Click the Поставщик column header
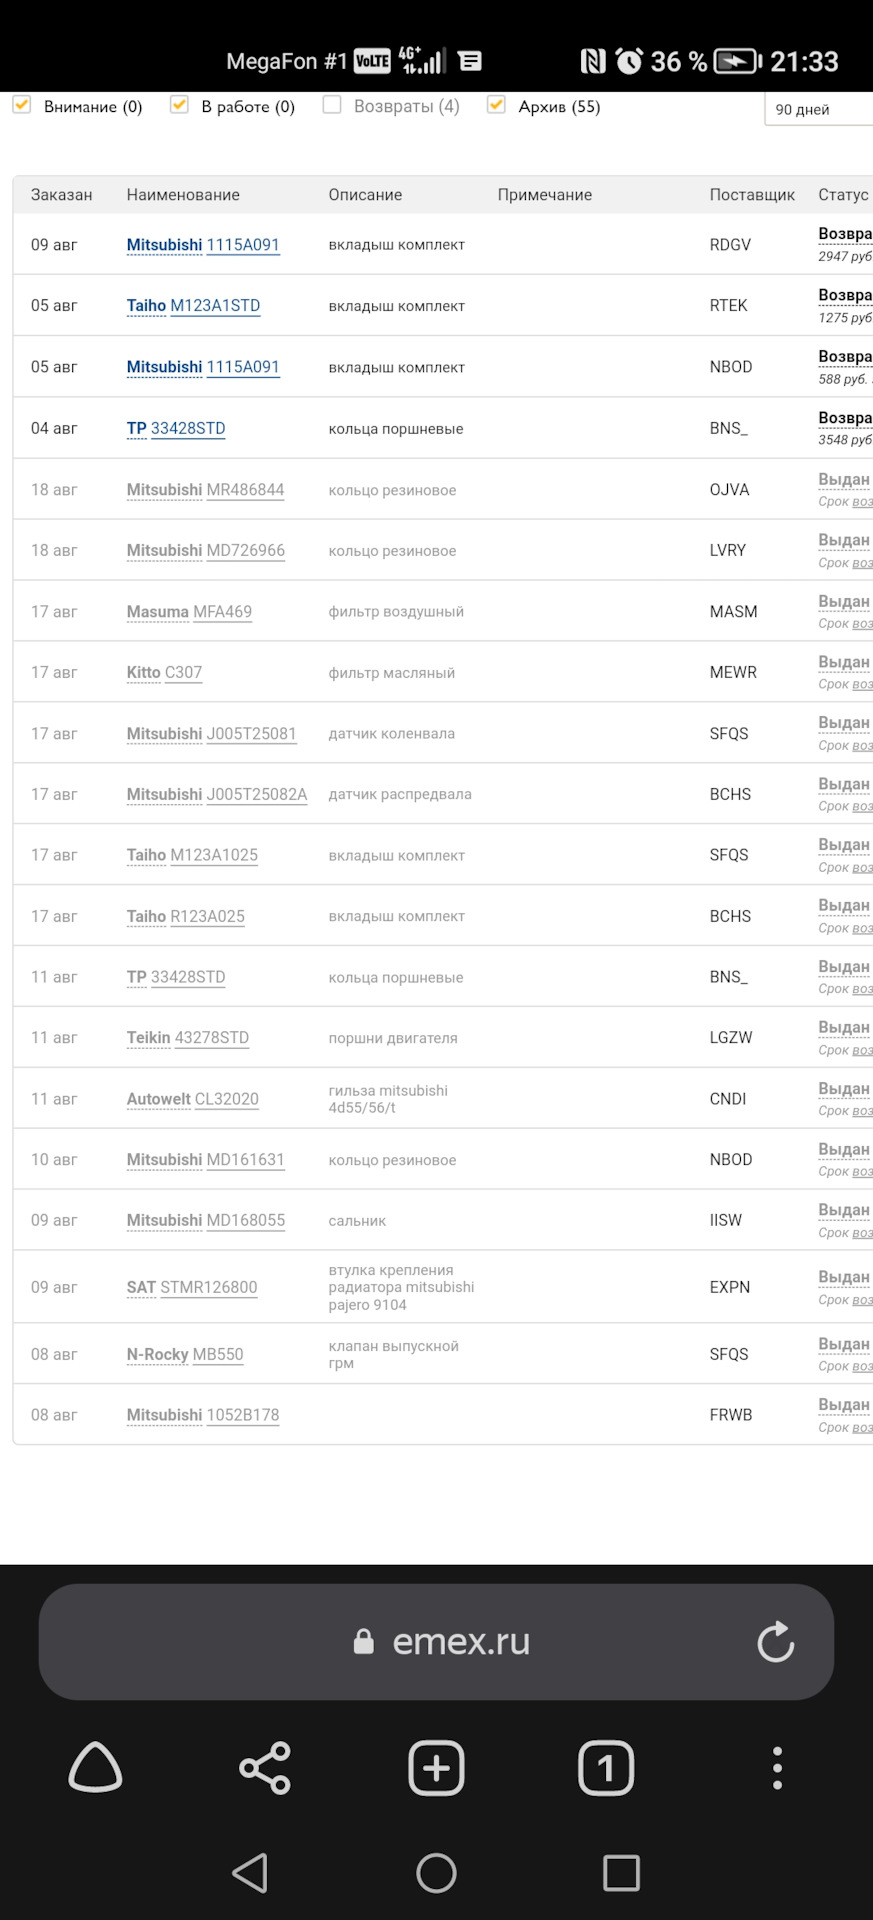The height and width of the screenshot is (1920, 873). point(752,195)
